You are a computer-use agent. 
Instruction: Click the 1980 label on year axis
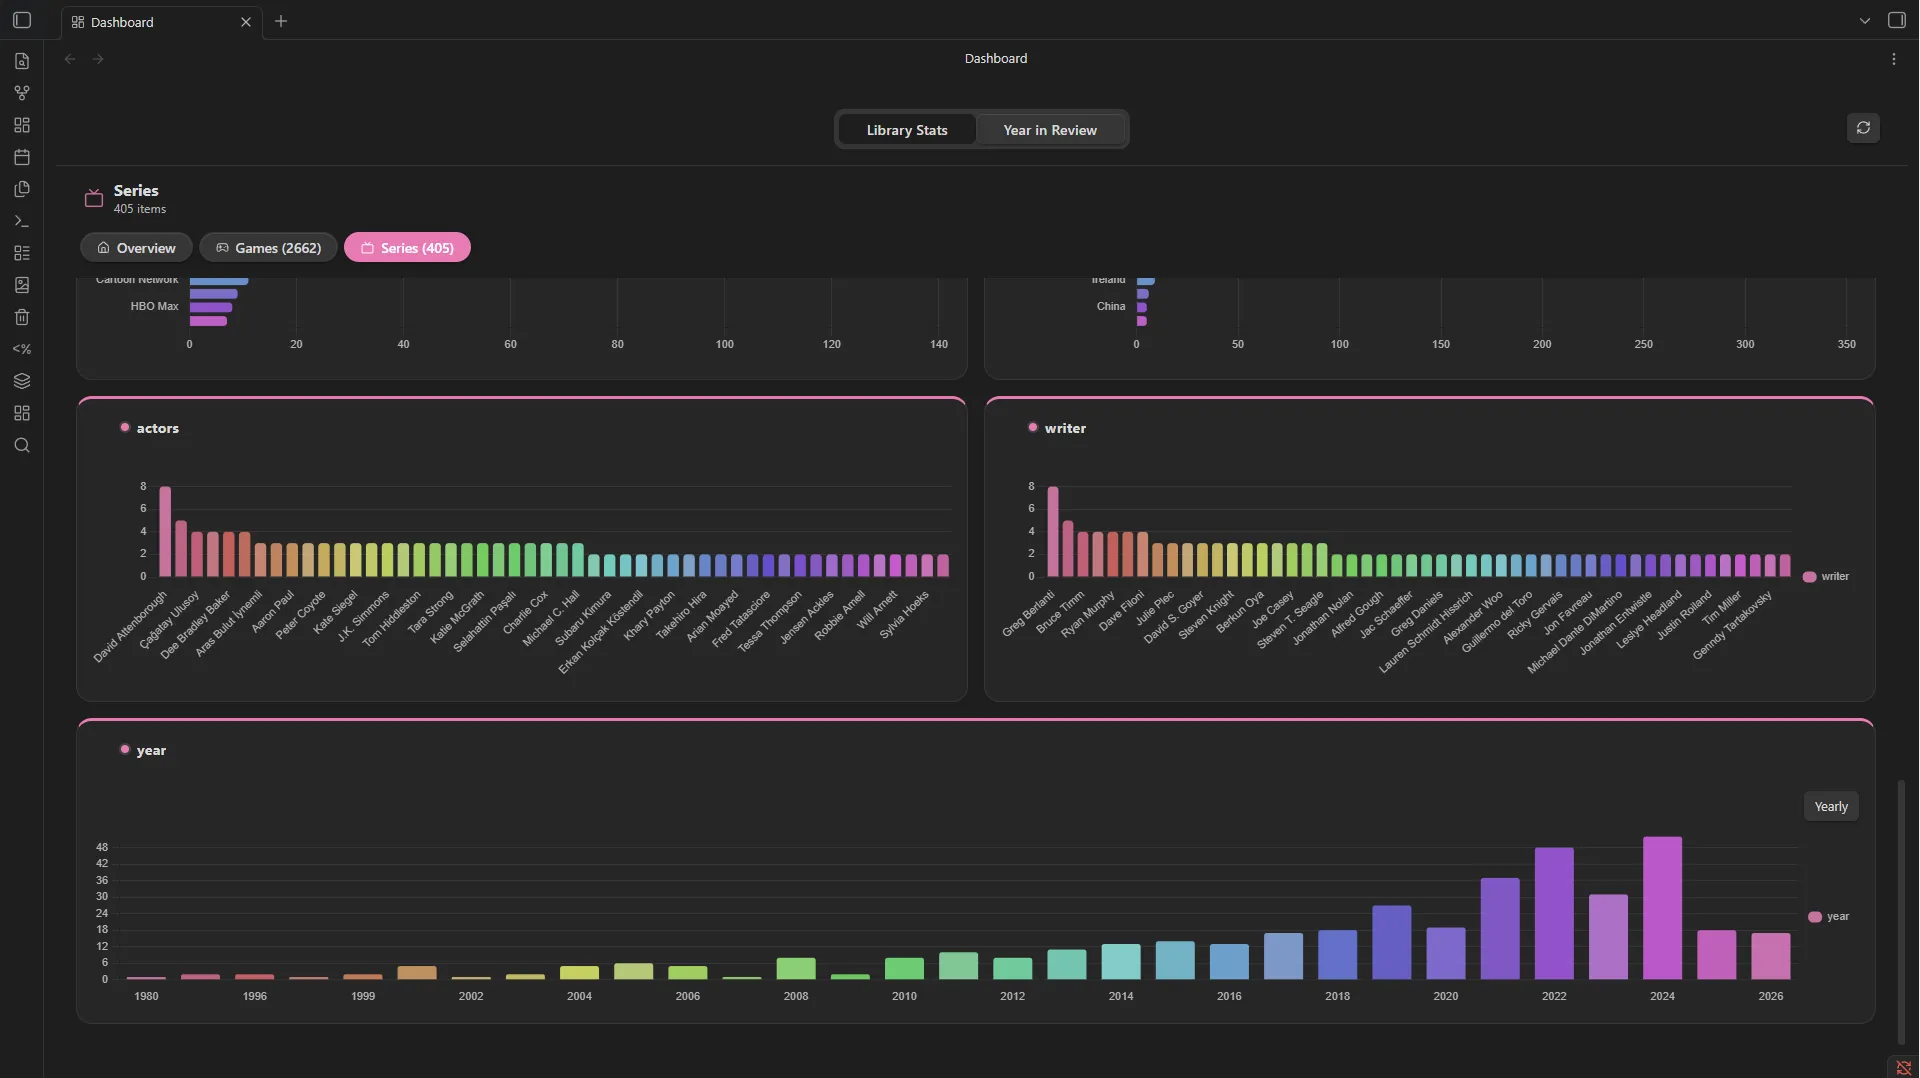click(146, 997)
